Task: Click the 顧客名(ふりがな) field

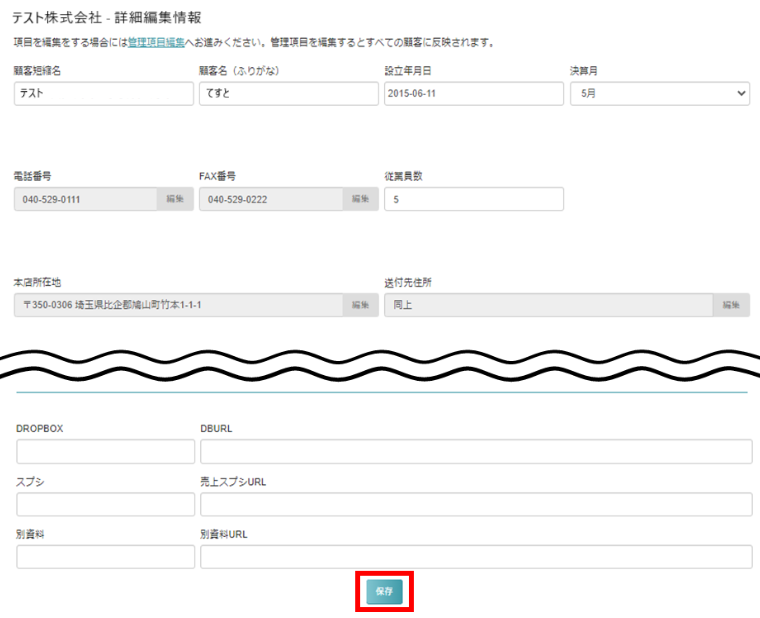Action: 288,94
